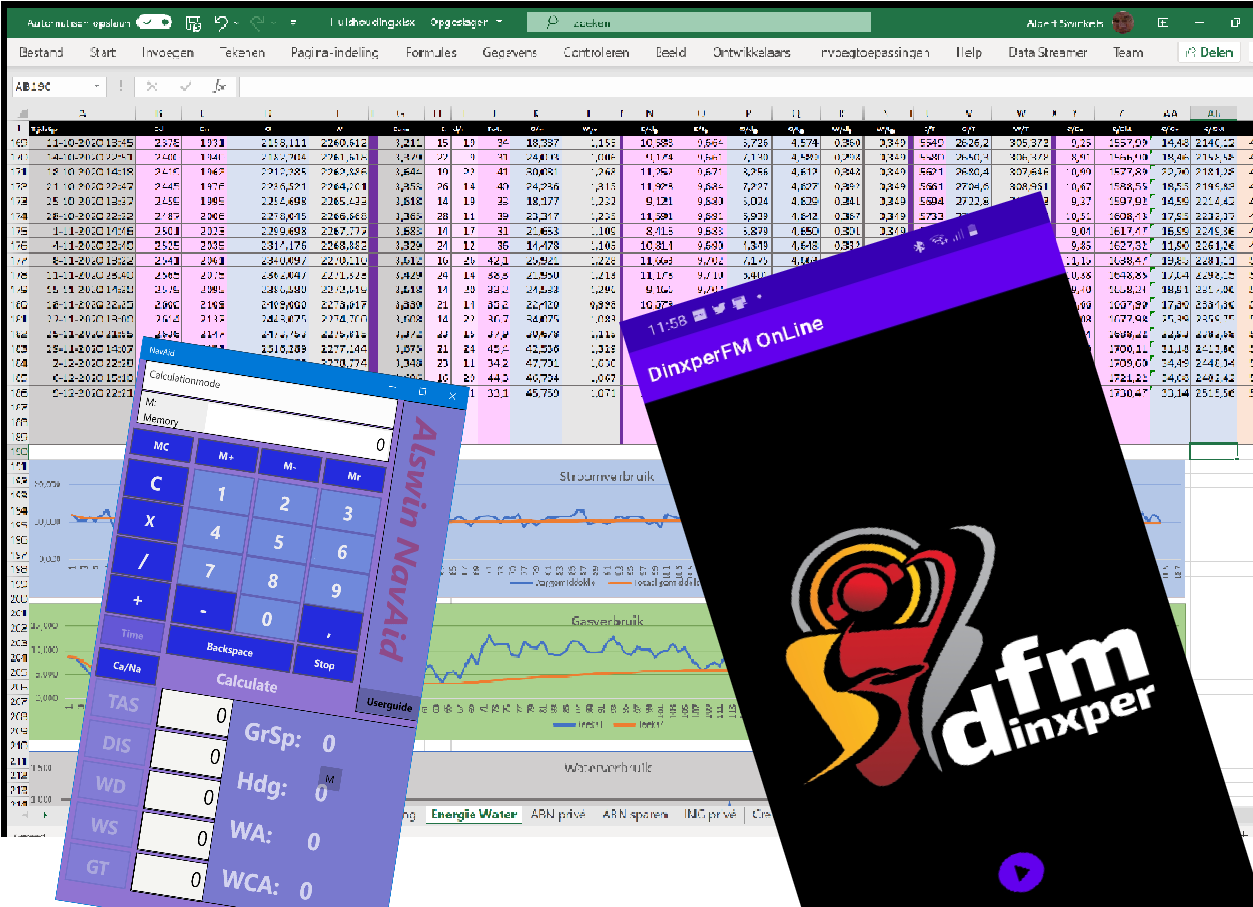1253x907 pixels.
Task: Click the insert function fx icon
Action: [219, 87]
